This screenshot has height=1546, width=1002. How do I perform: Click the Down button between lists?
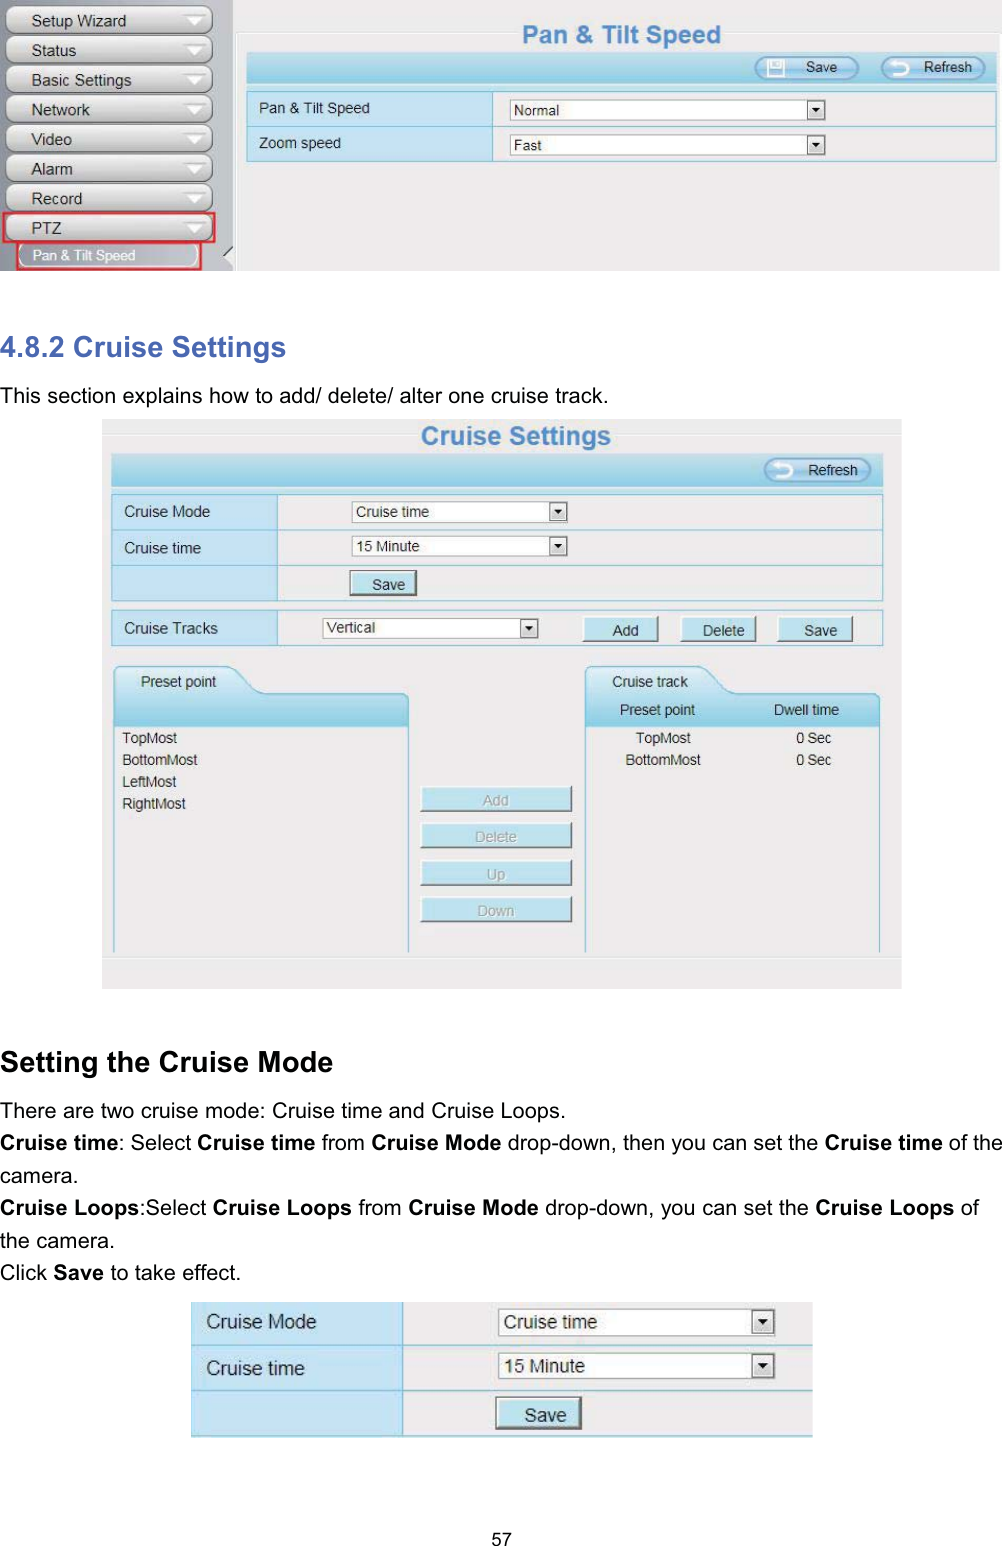(496, 910)
